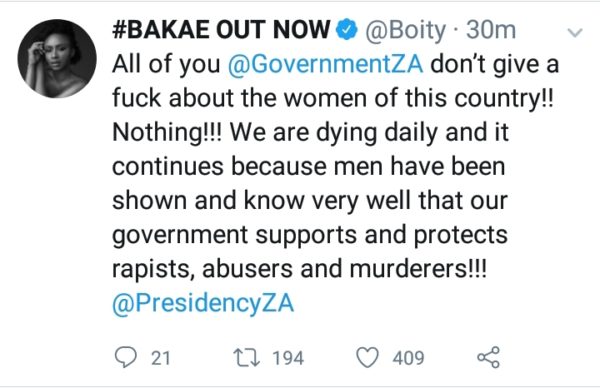600x388 pixels.
Task: Open the blue verified badge
Action: [347, 30]
